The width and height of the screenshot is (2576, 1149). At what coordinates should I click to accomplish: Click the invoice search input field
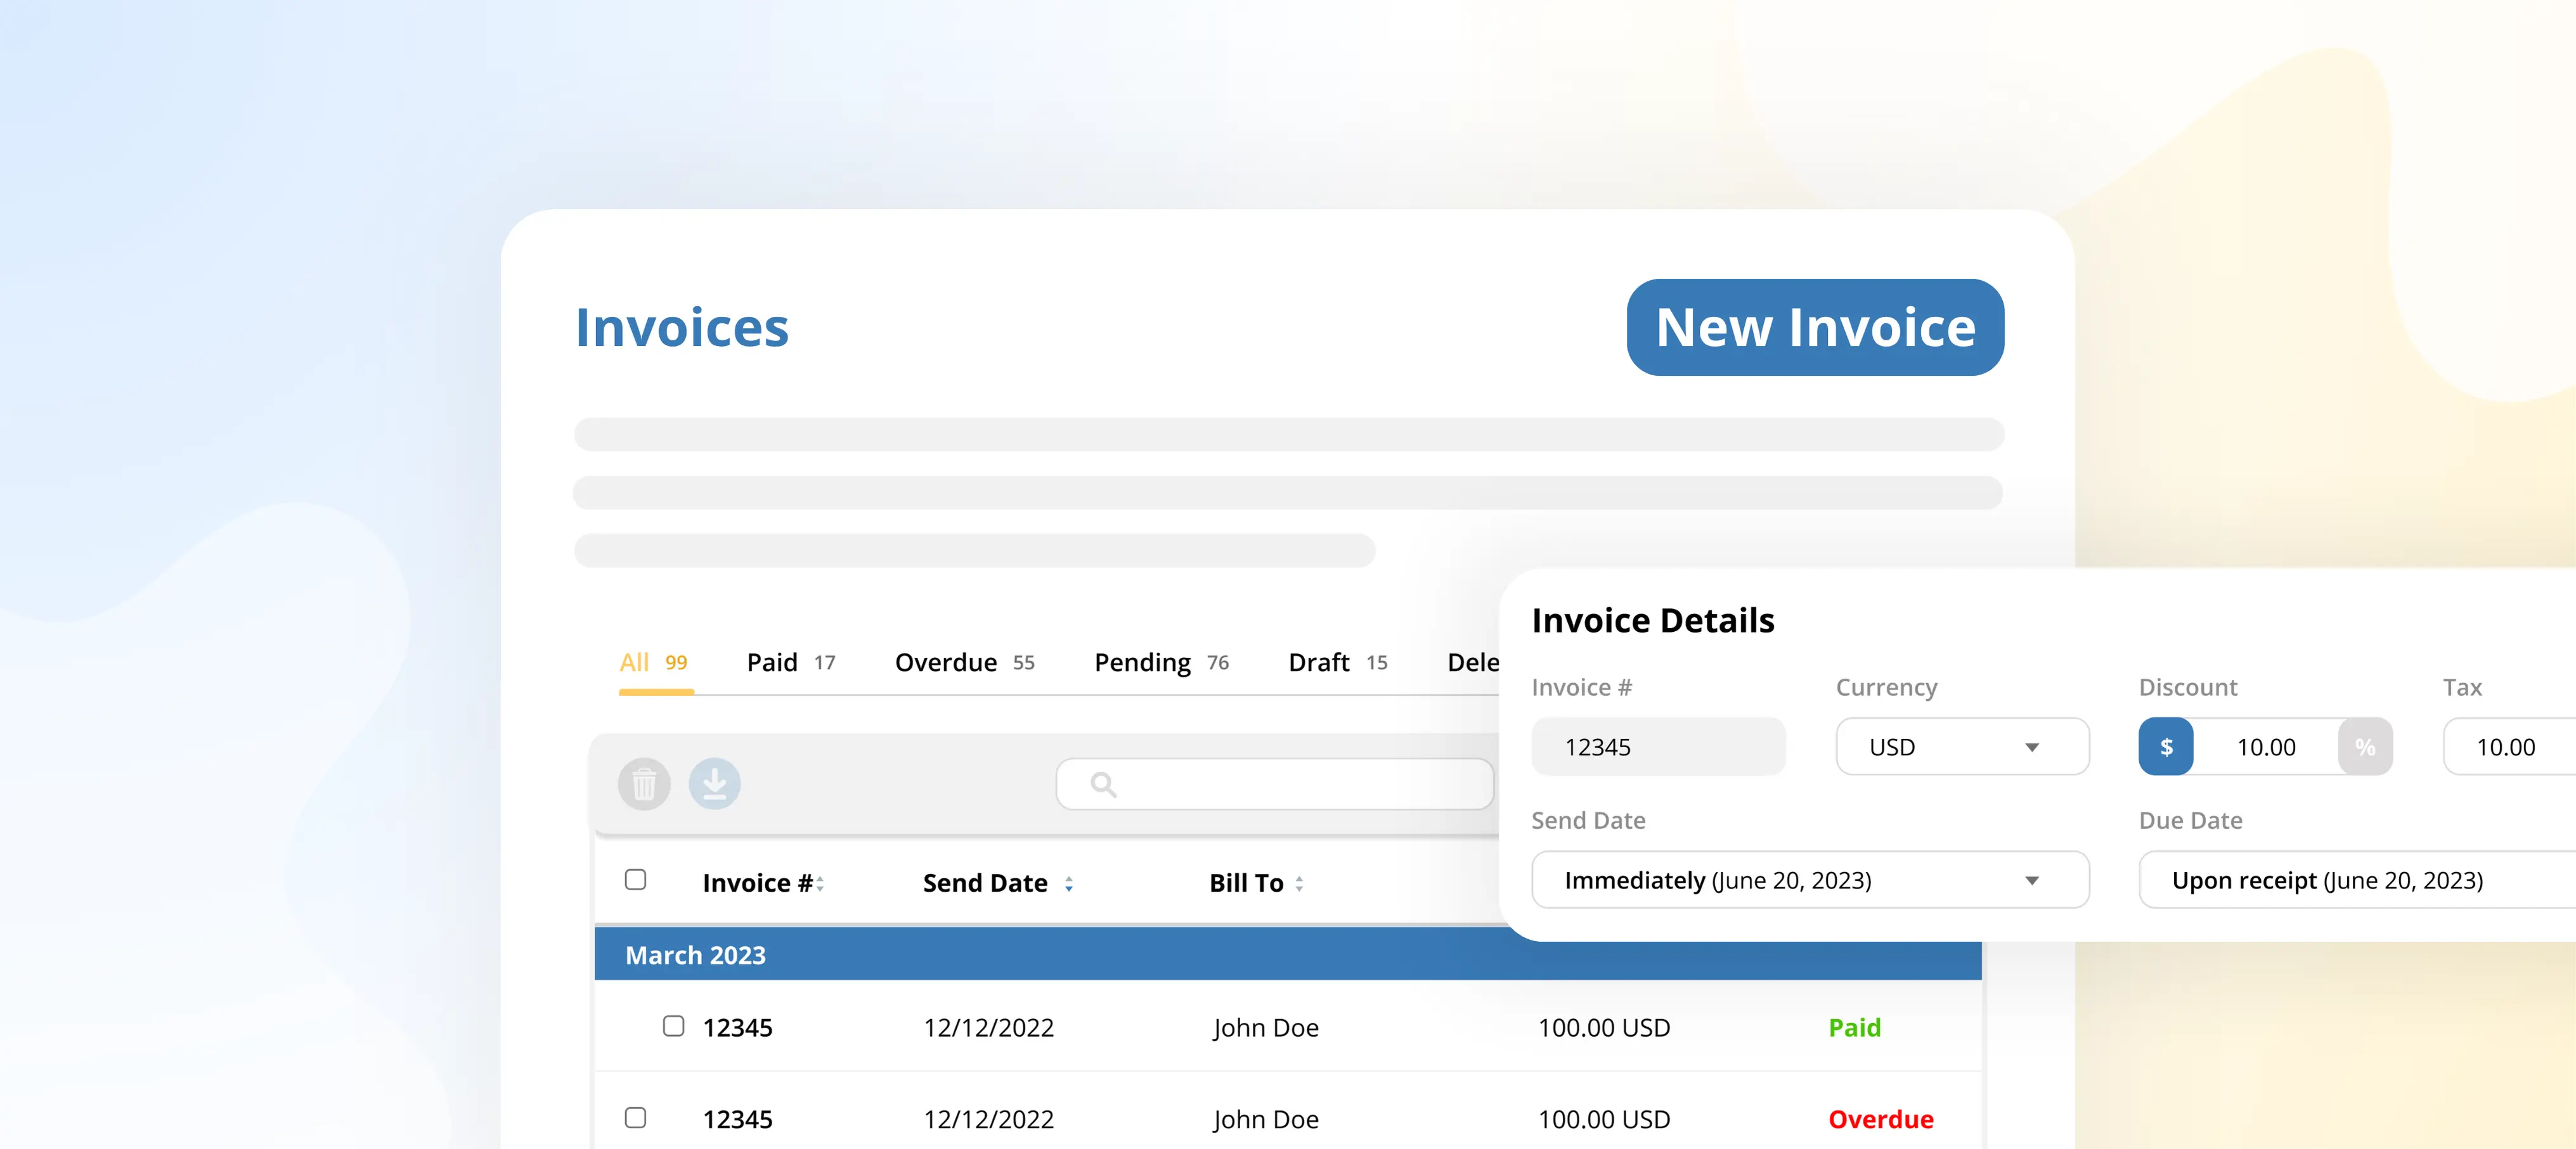1275,784
